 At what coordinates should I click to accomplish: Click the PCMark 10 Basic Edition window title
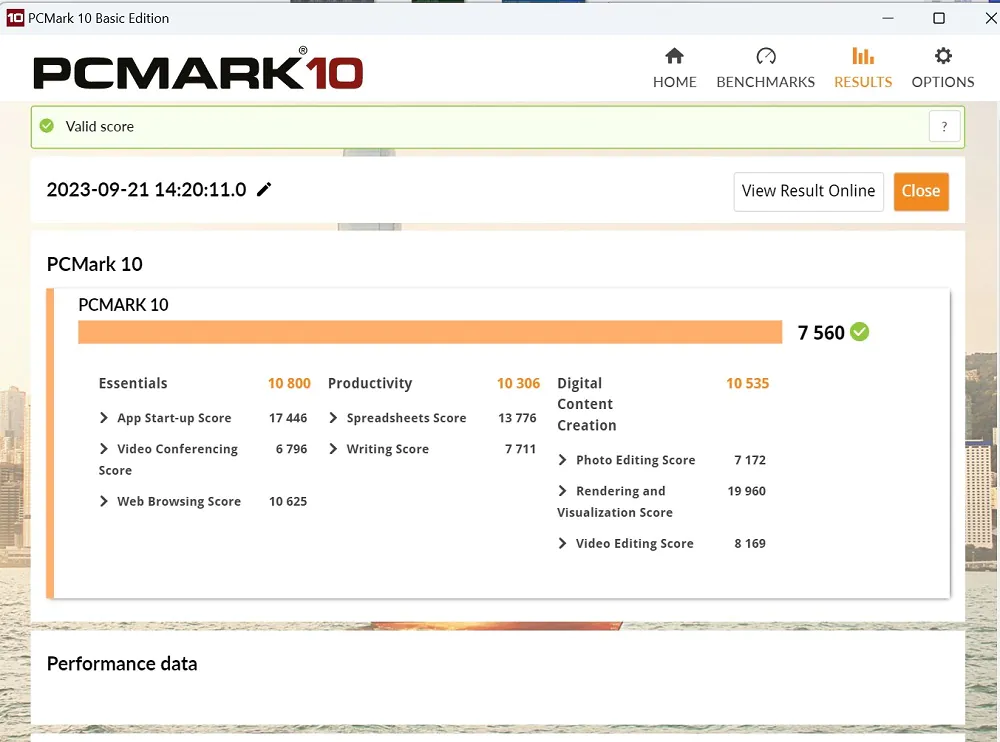98,18
